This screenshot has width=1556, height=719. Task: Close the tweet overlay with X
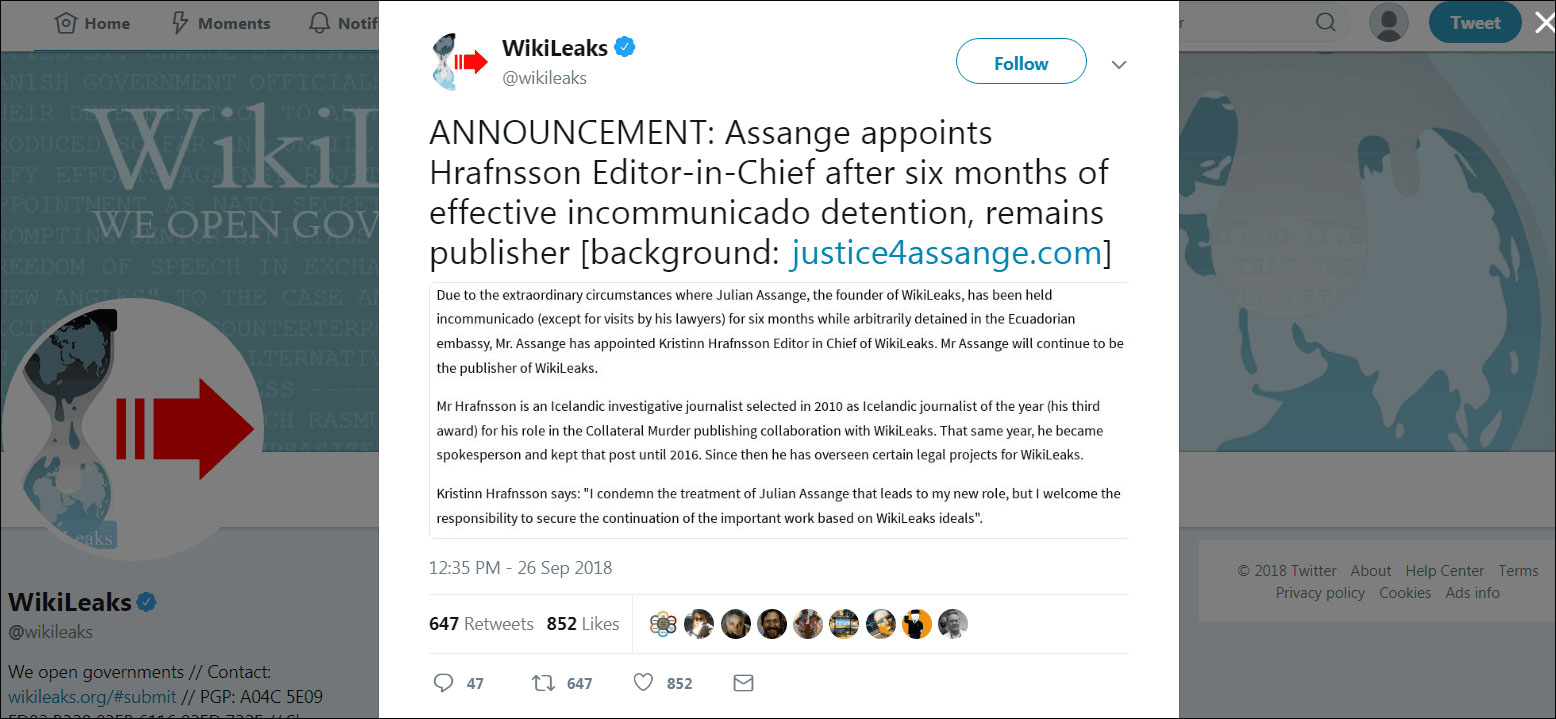click(x=1544, y=23)
